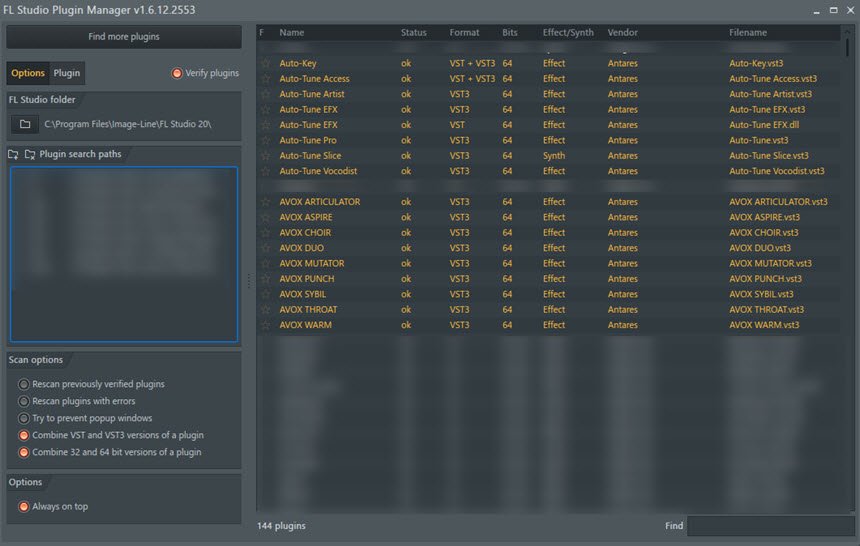Select the Auto-Tune Vocodist plugin name
The height and width of the screenshot is (546, 860).
click(318, 171)
